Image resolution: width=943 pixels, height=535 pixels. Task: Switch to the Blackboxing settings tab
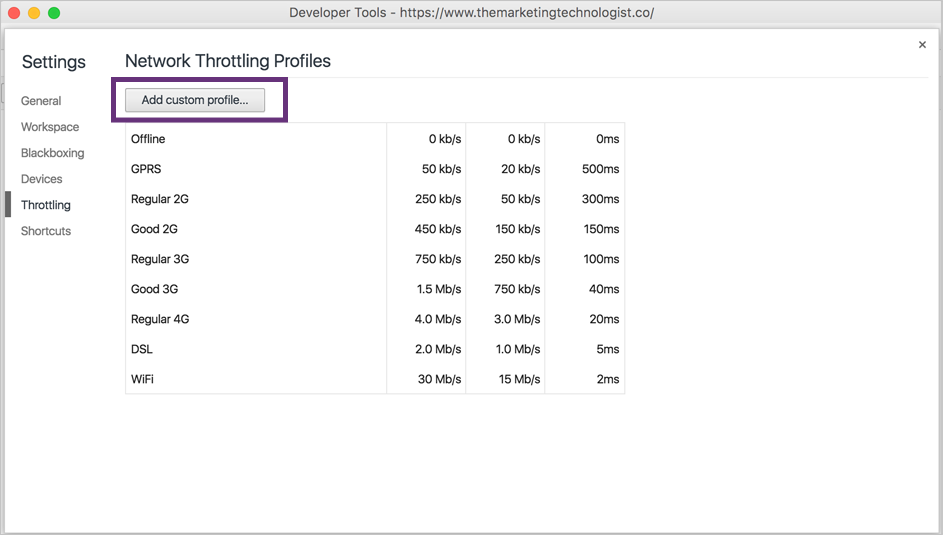[x=52, y=153]
